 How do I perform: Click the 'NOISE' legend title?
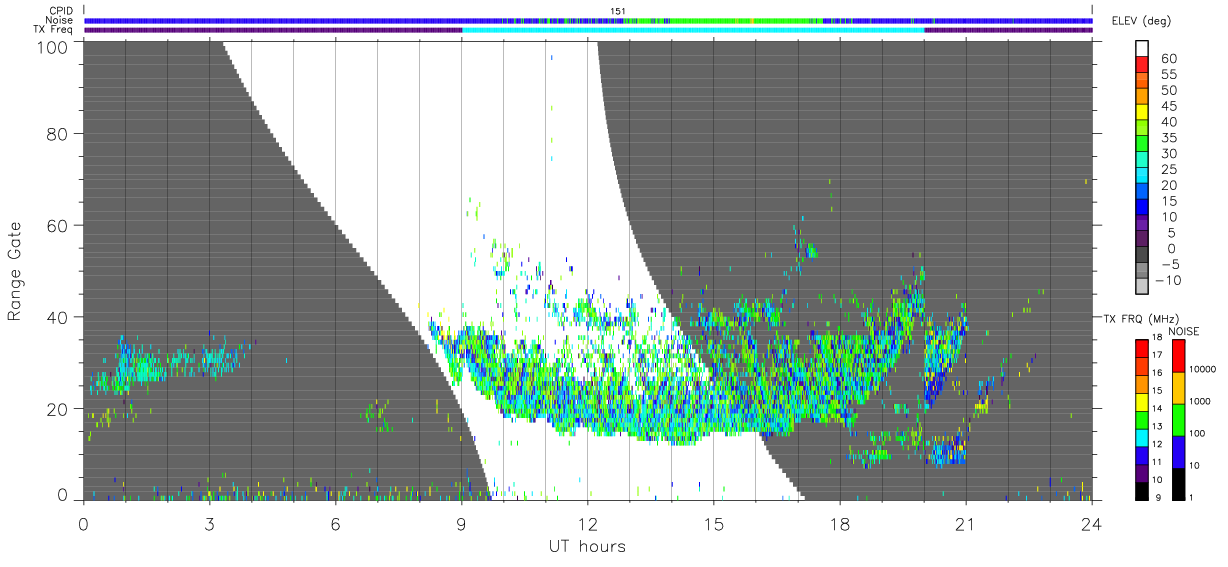1183,330
